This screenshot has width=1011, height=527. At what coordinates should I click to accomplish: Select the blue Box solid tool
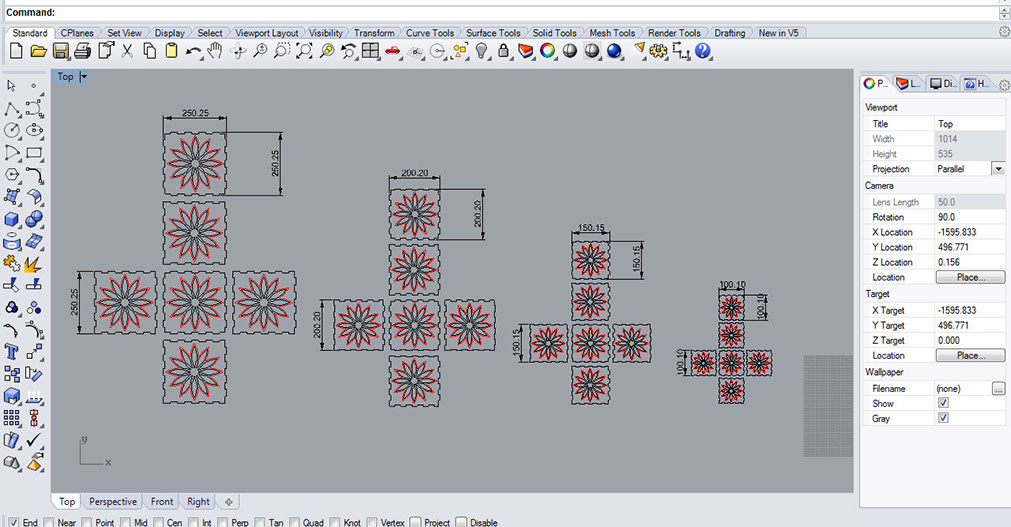[x=12, y=219]
